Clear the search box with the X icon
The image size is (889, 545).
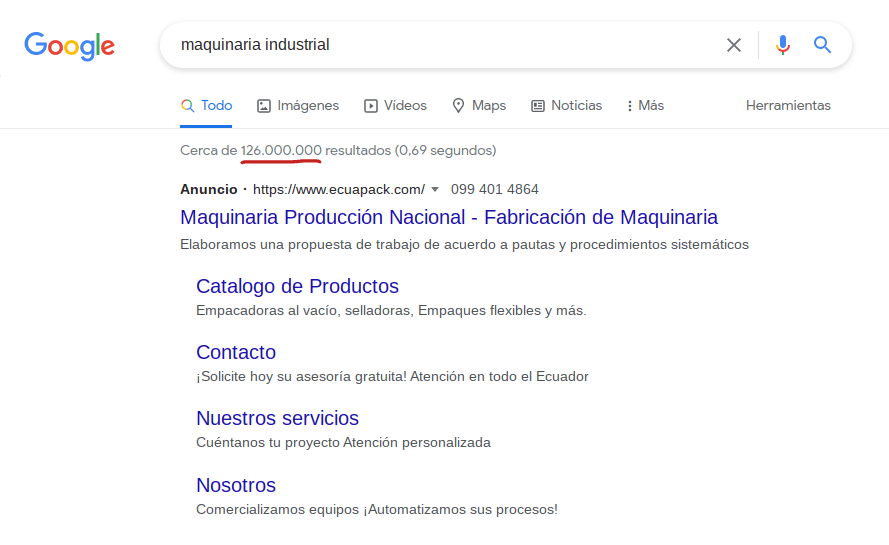click(734, 45)
